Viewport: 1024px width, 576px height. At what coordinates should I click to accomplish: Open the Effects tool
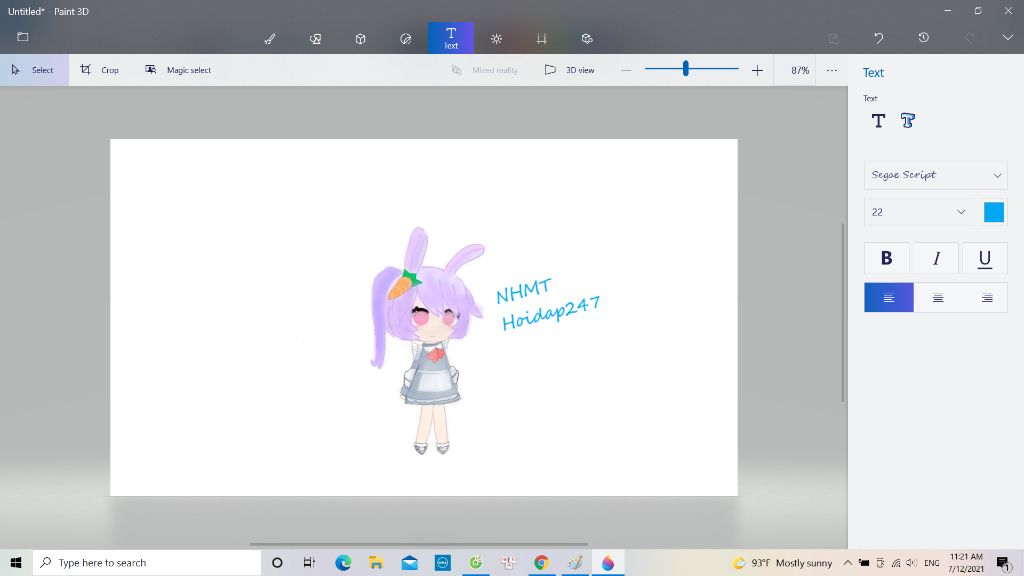click(496, 39)
